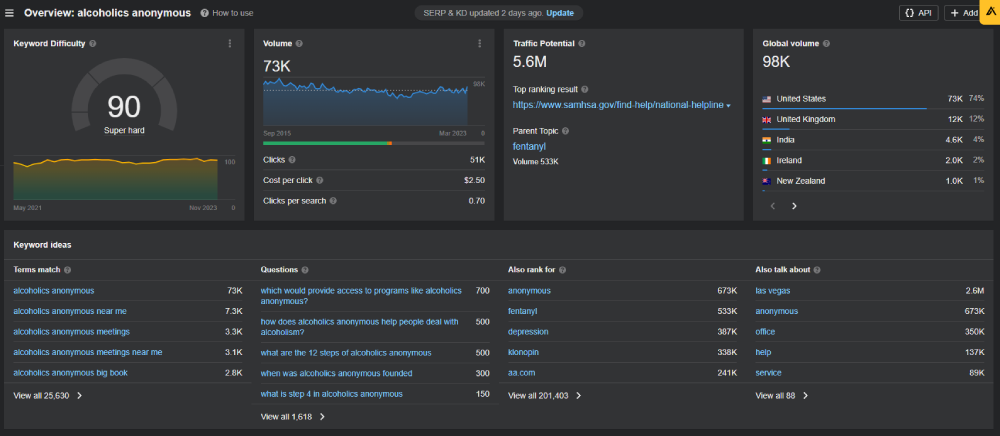This screenshot has width=1000, height=436.
Task: Open alcoholics anonymous big book keyword
Action: pyautogui.click(x=71, y=373)
